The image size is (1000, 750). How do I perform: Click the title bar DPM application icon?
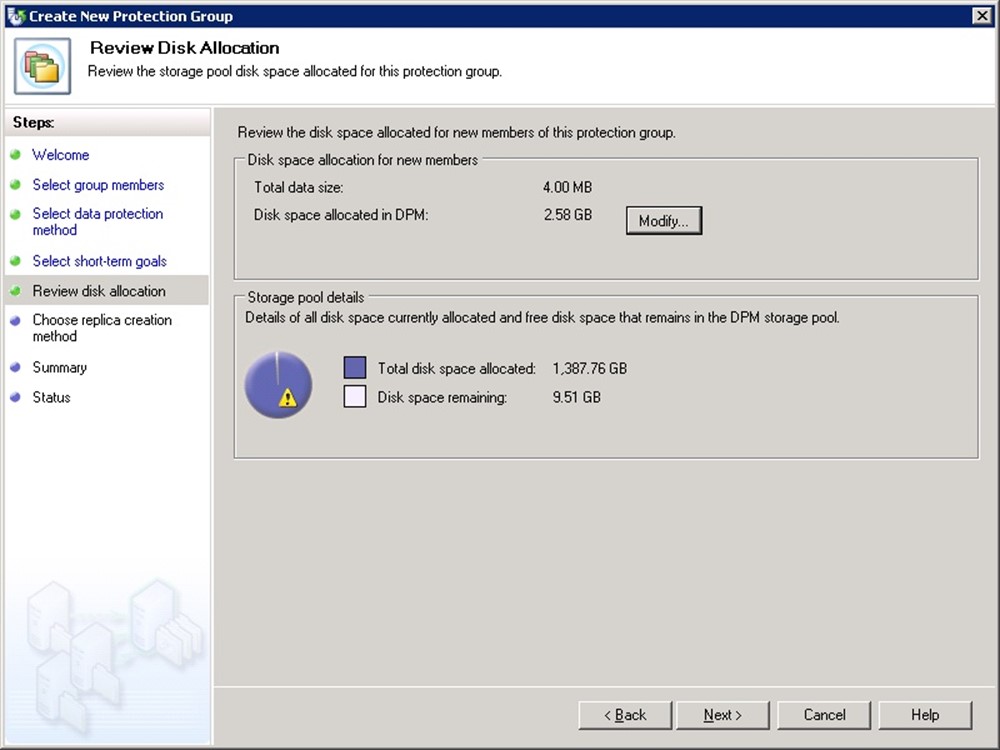pyautogui.click(x=15, y=16)
